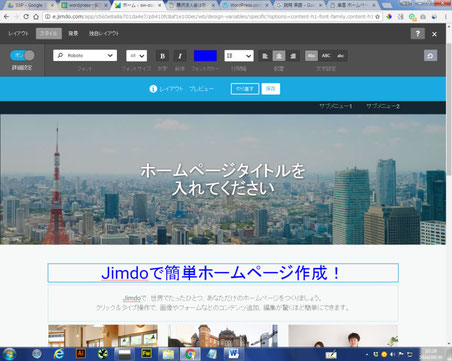452x361 pixels.
Task: Center-align the heading text
Action: (279, 56)
